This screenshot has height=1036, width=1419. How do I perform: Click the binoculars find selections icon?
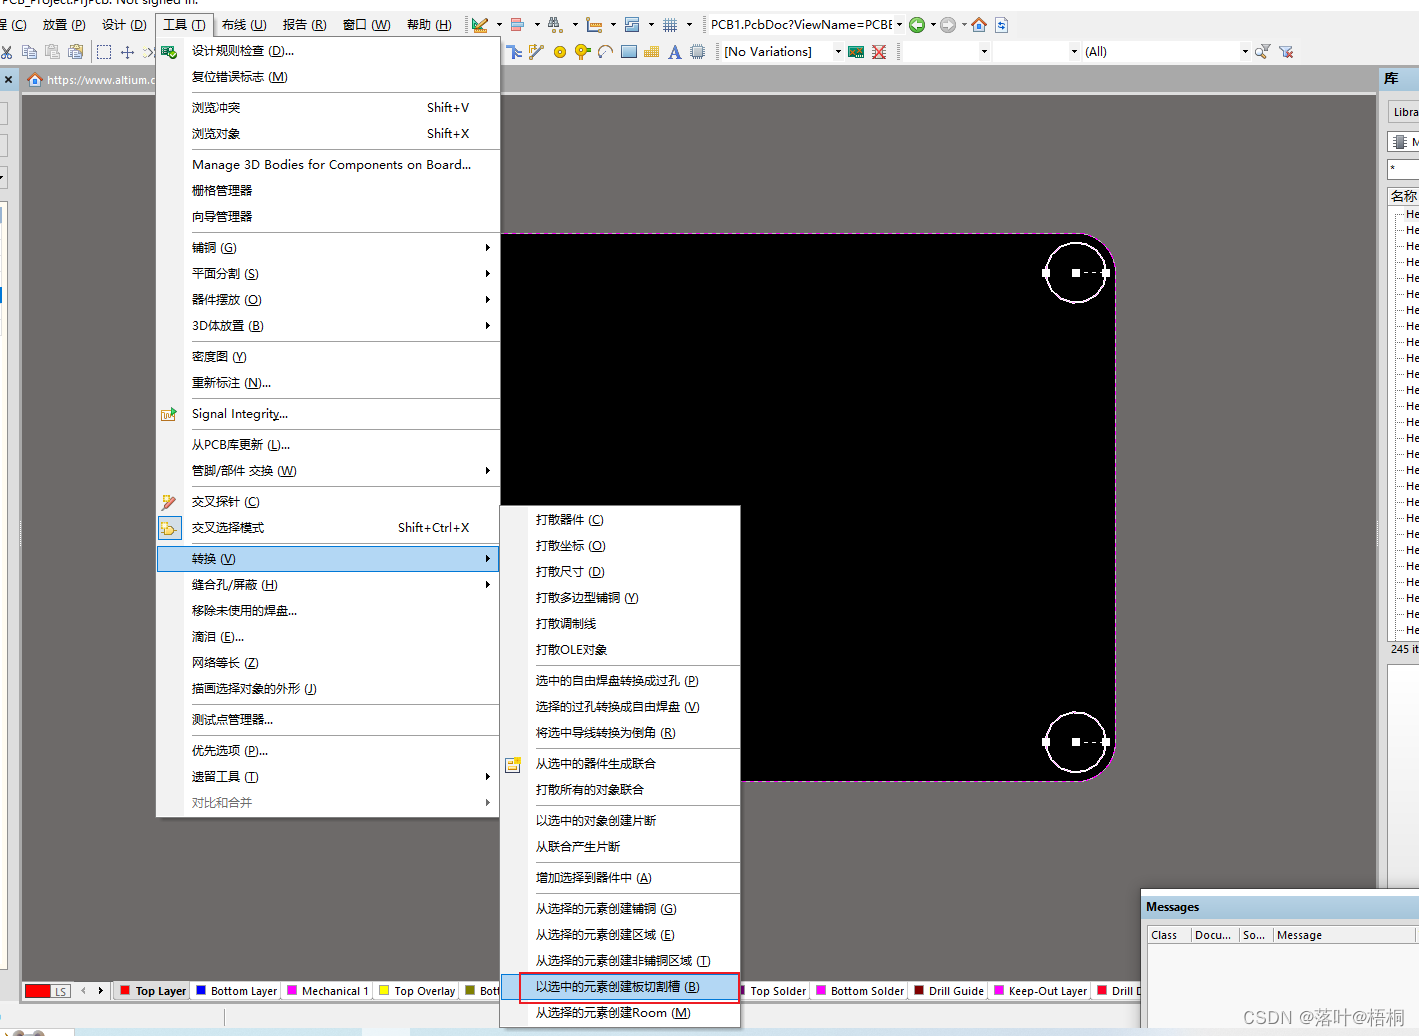click(x=554, y=25)
